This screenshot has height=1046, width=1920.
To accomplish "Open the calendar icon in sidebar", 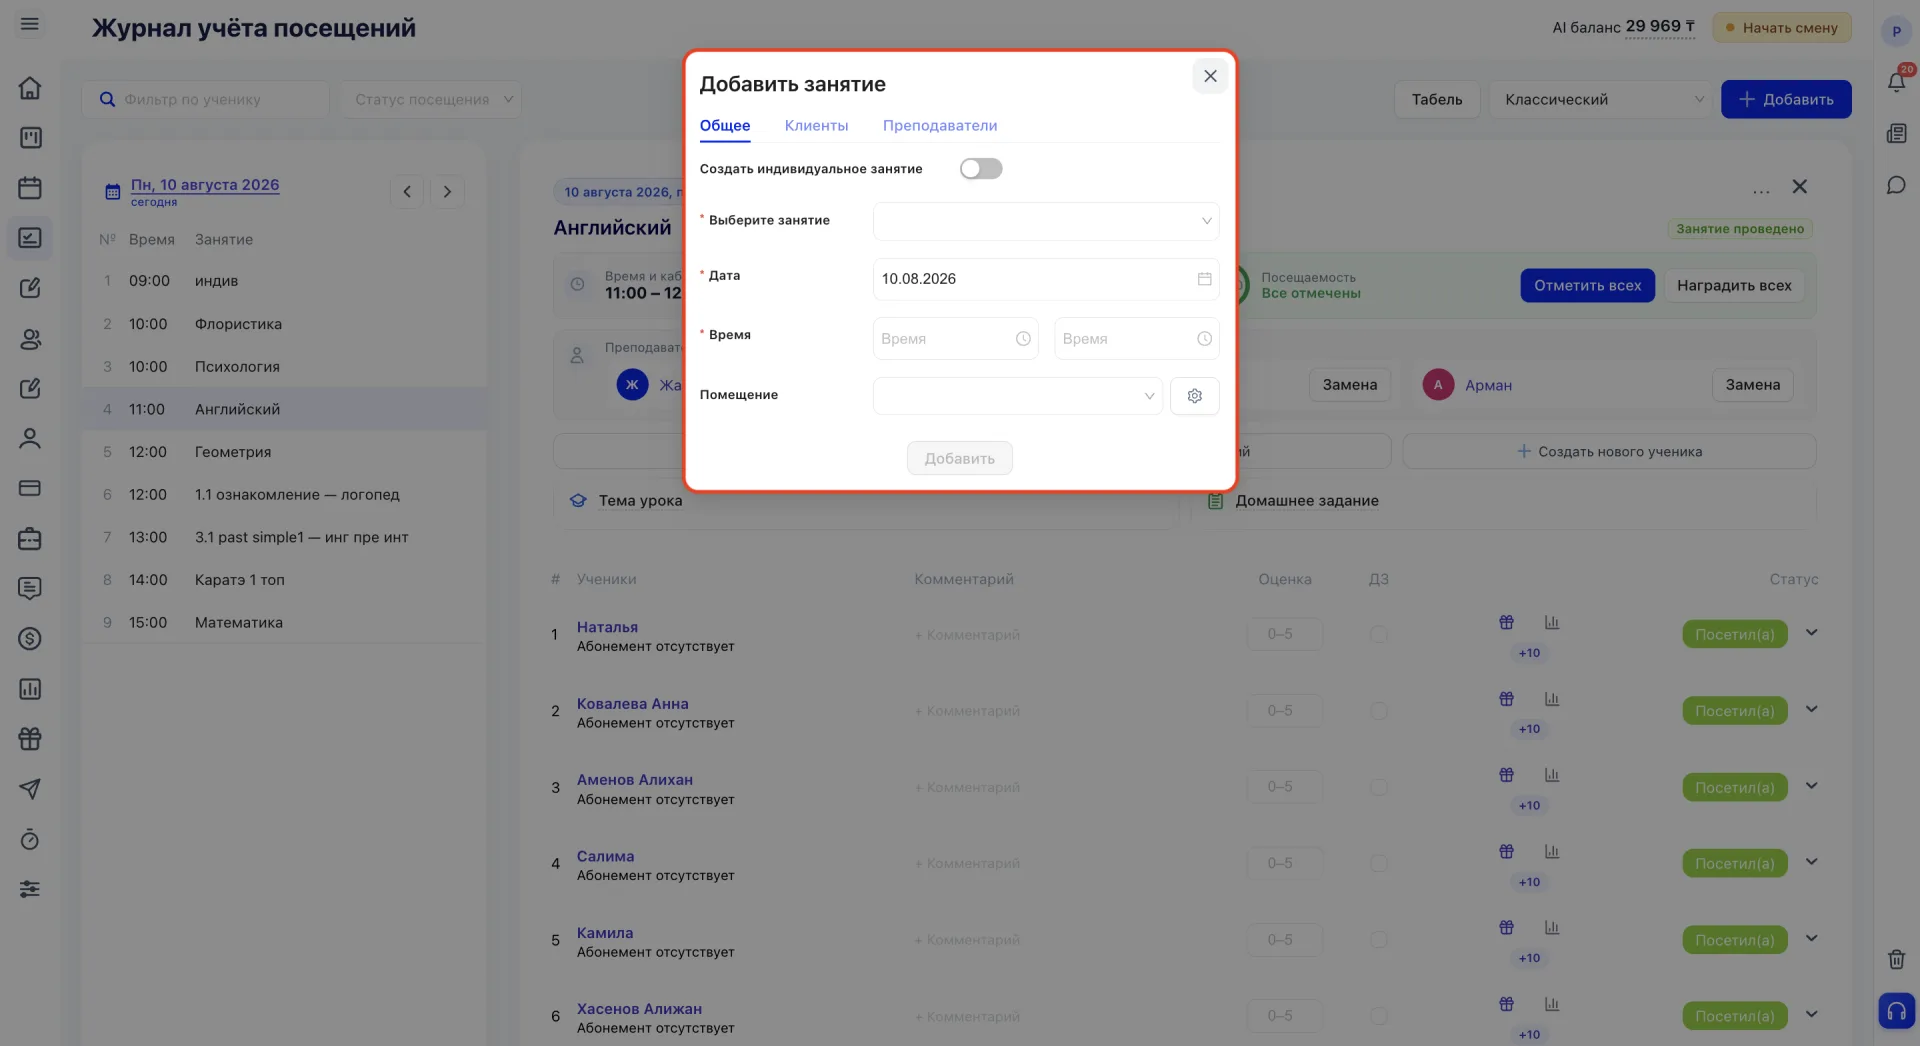I will [x=30, y=188].
